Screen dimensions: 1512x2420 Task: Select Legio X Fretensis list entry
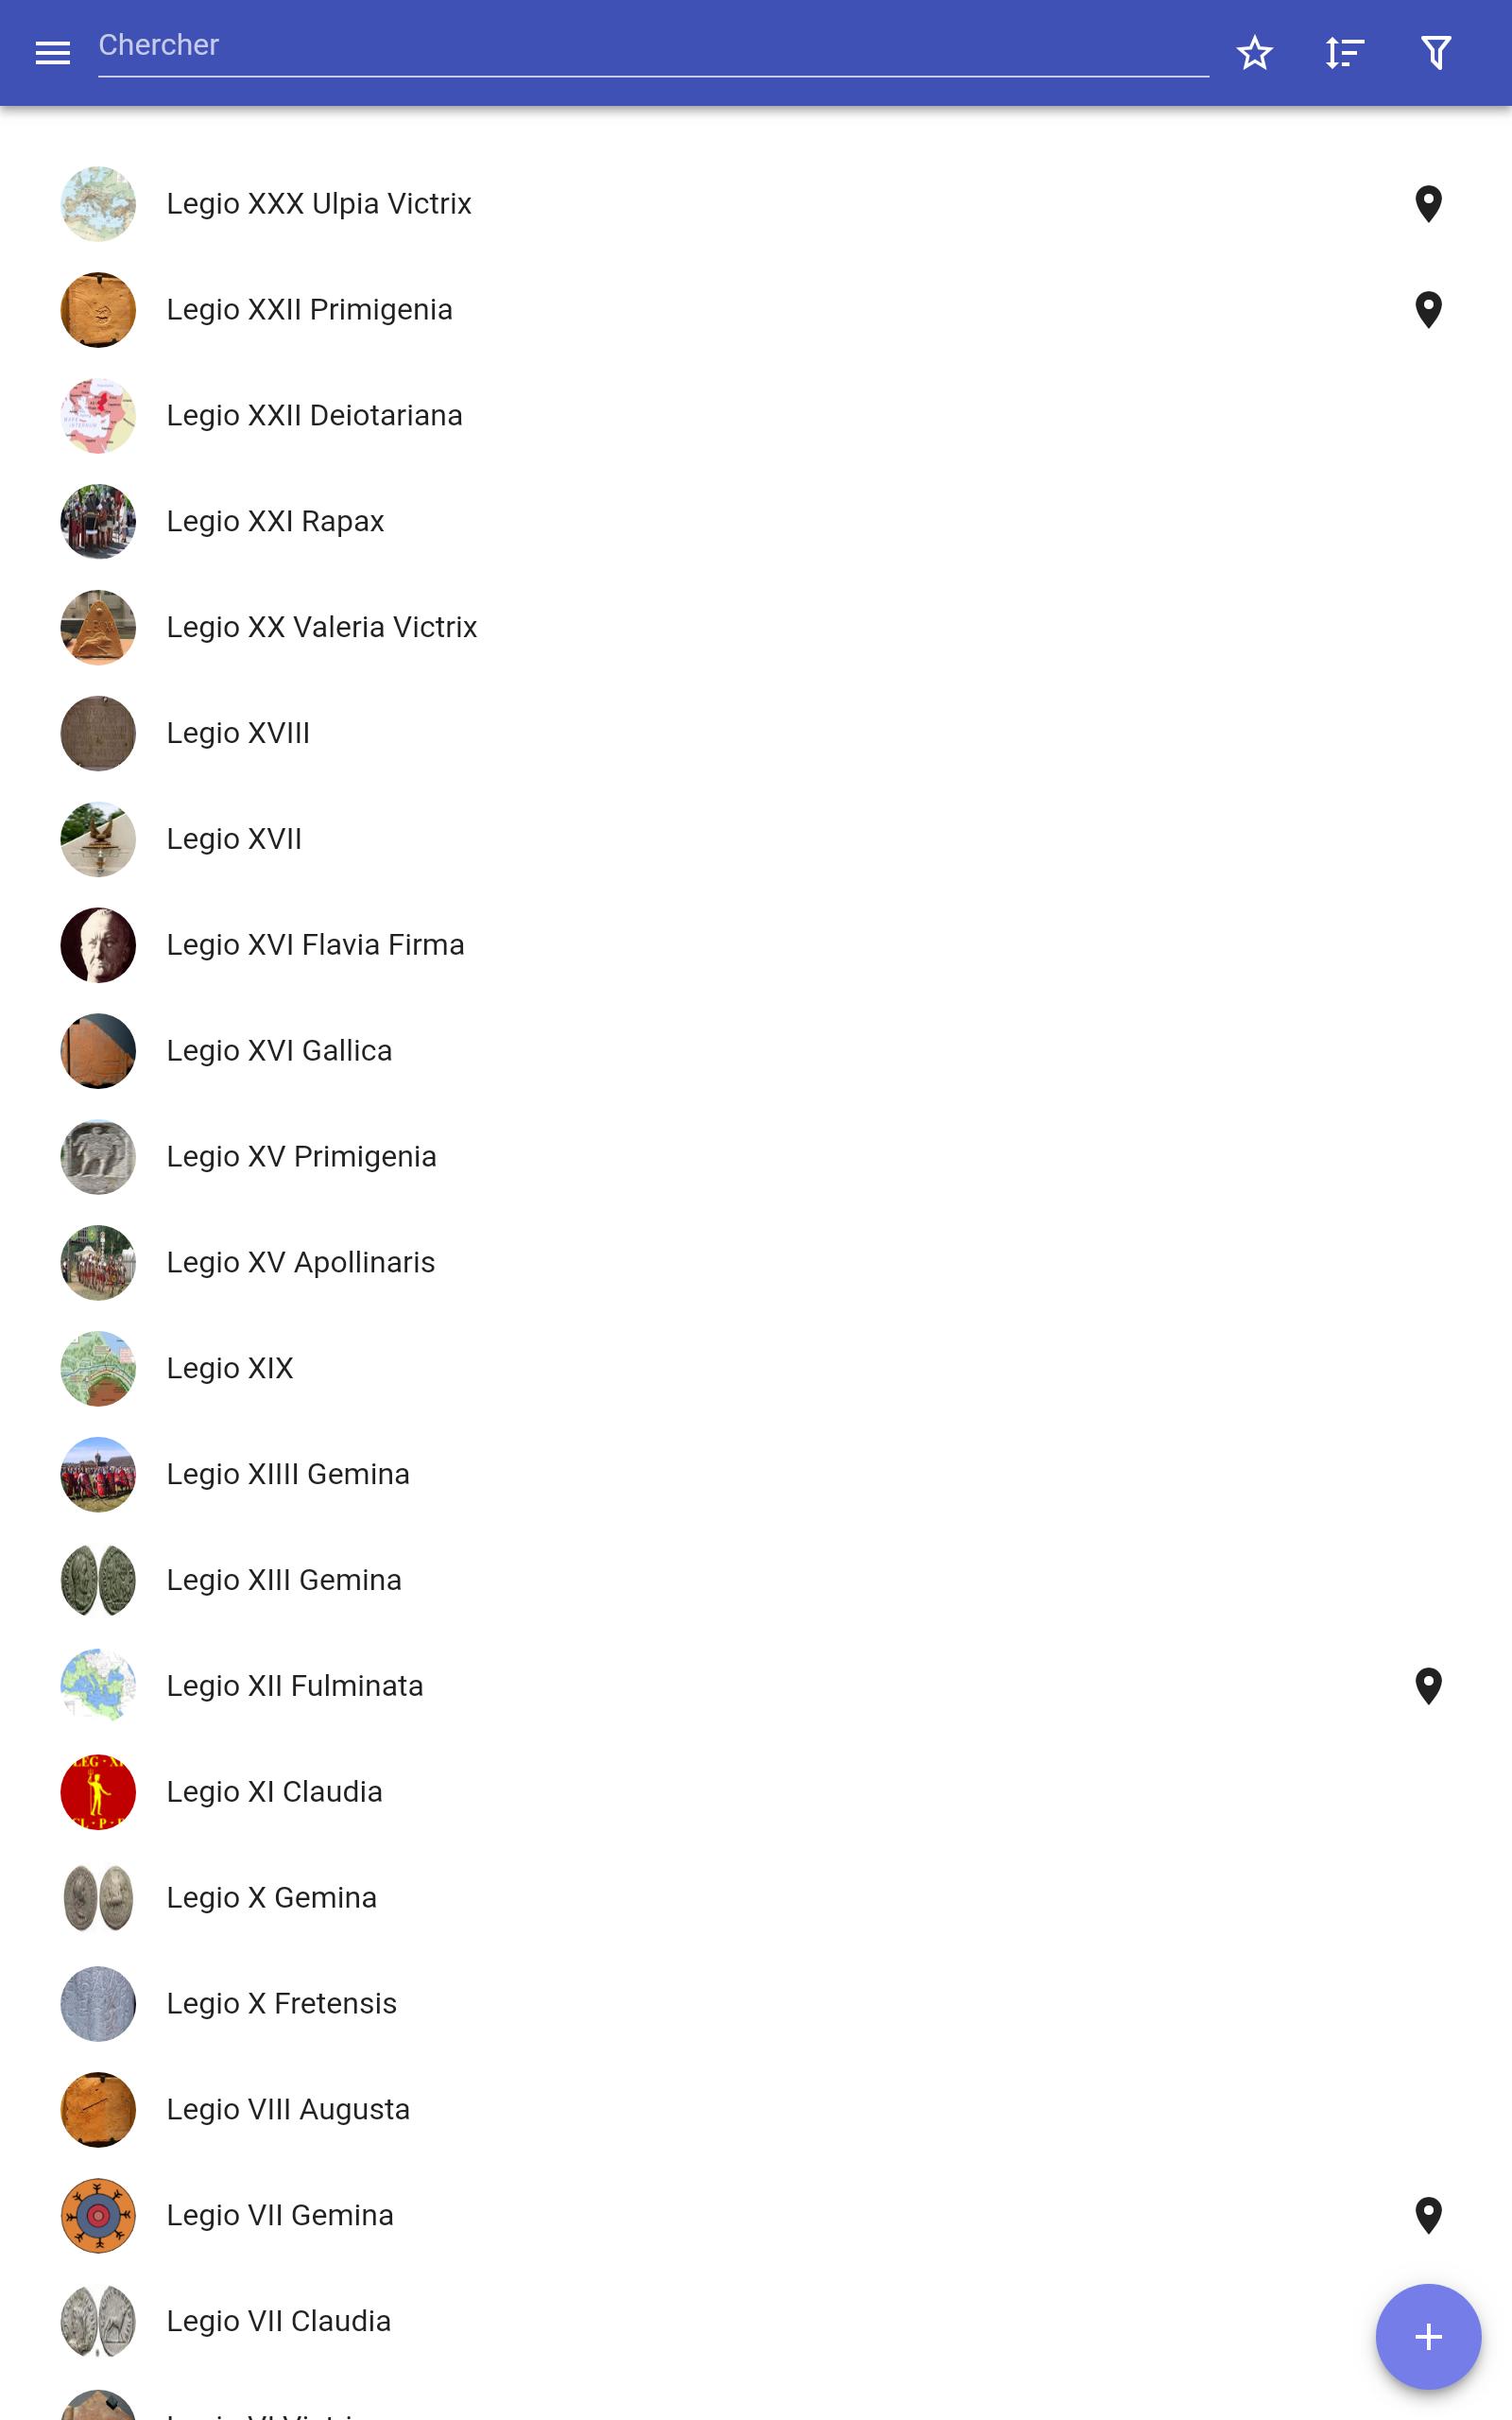tap(756, 2003)
